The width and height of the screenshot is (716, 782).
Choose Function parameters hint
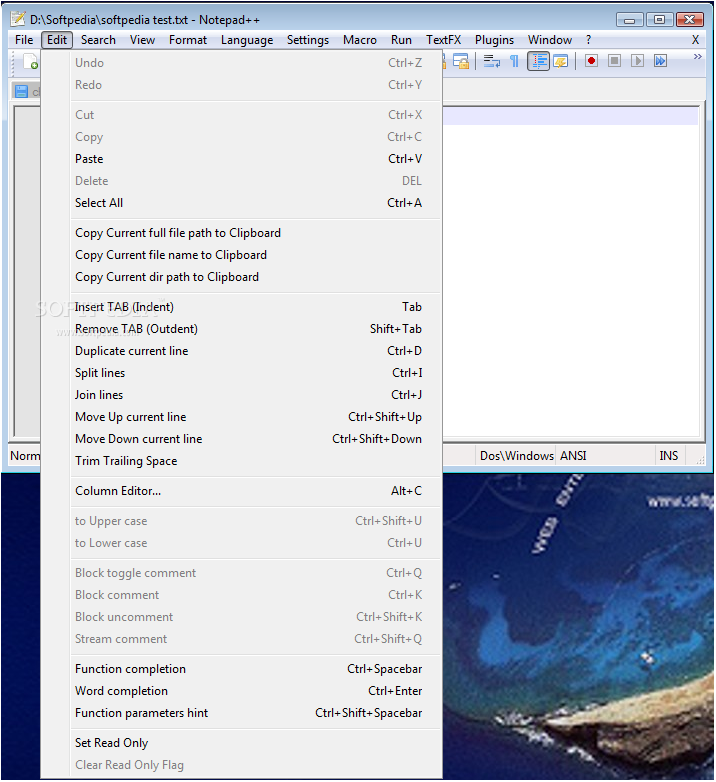click(x=242, y=713)
